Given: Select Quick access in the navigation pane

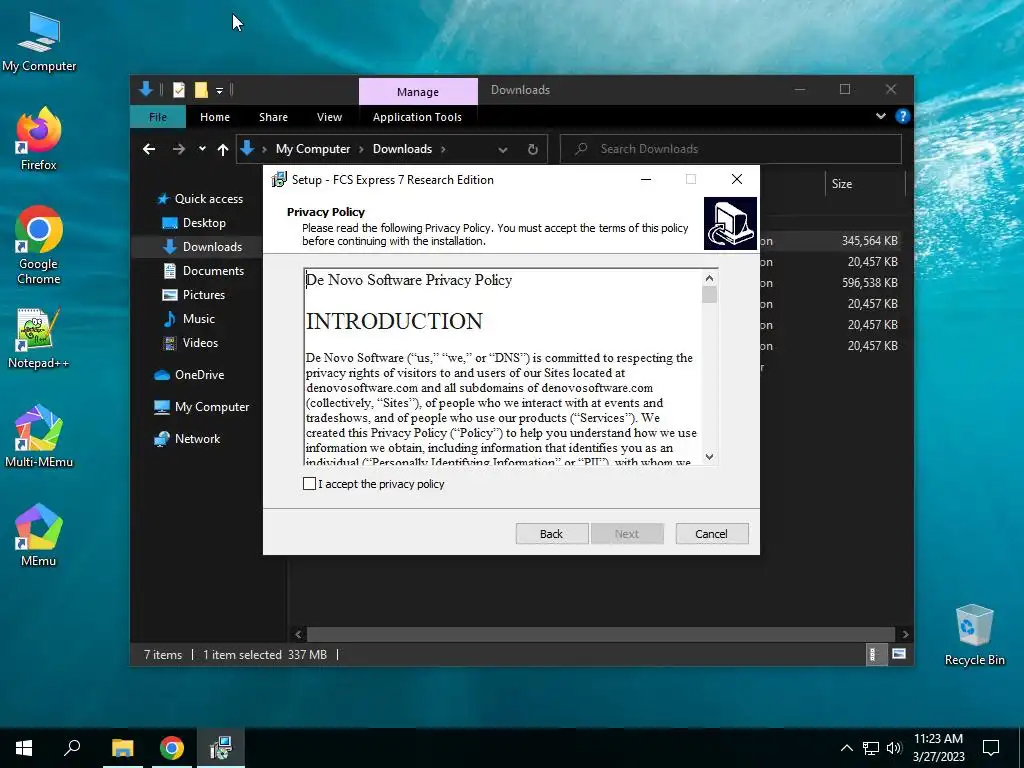Looking at the screenshot, I should click(199, 199).
